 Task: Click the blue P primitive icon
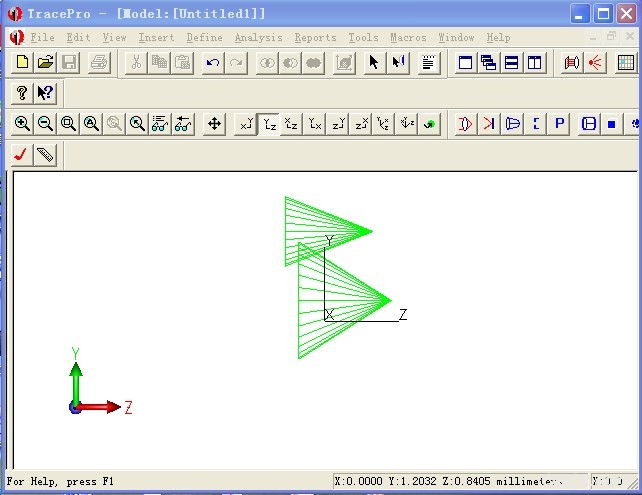click(x=559, y=124)
